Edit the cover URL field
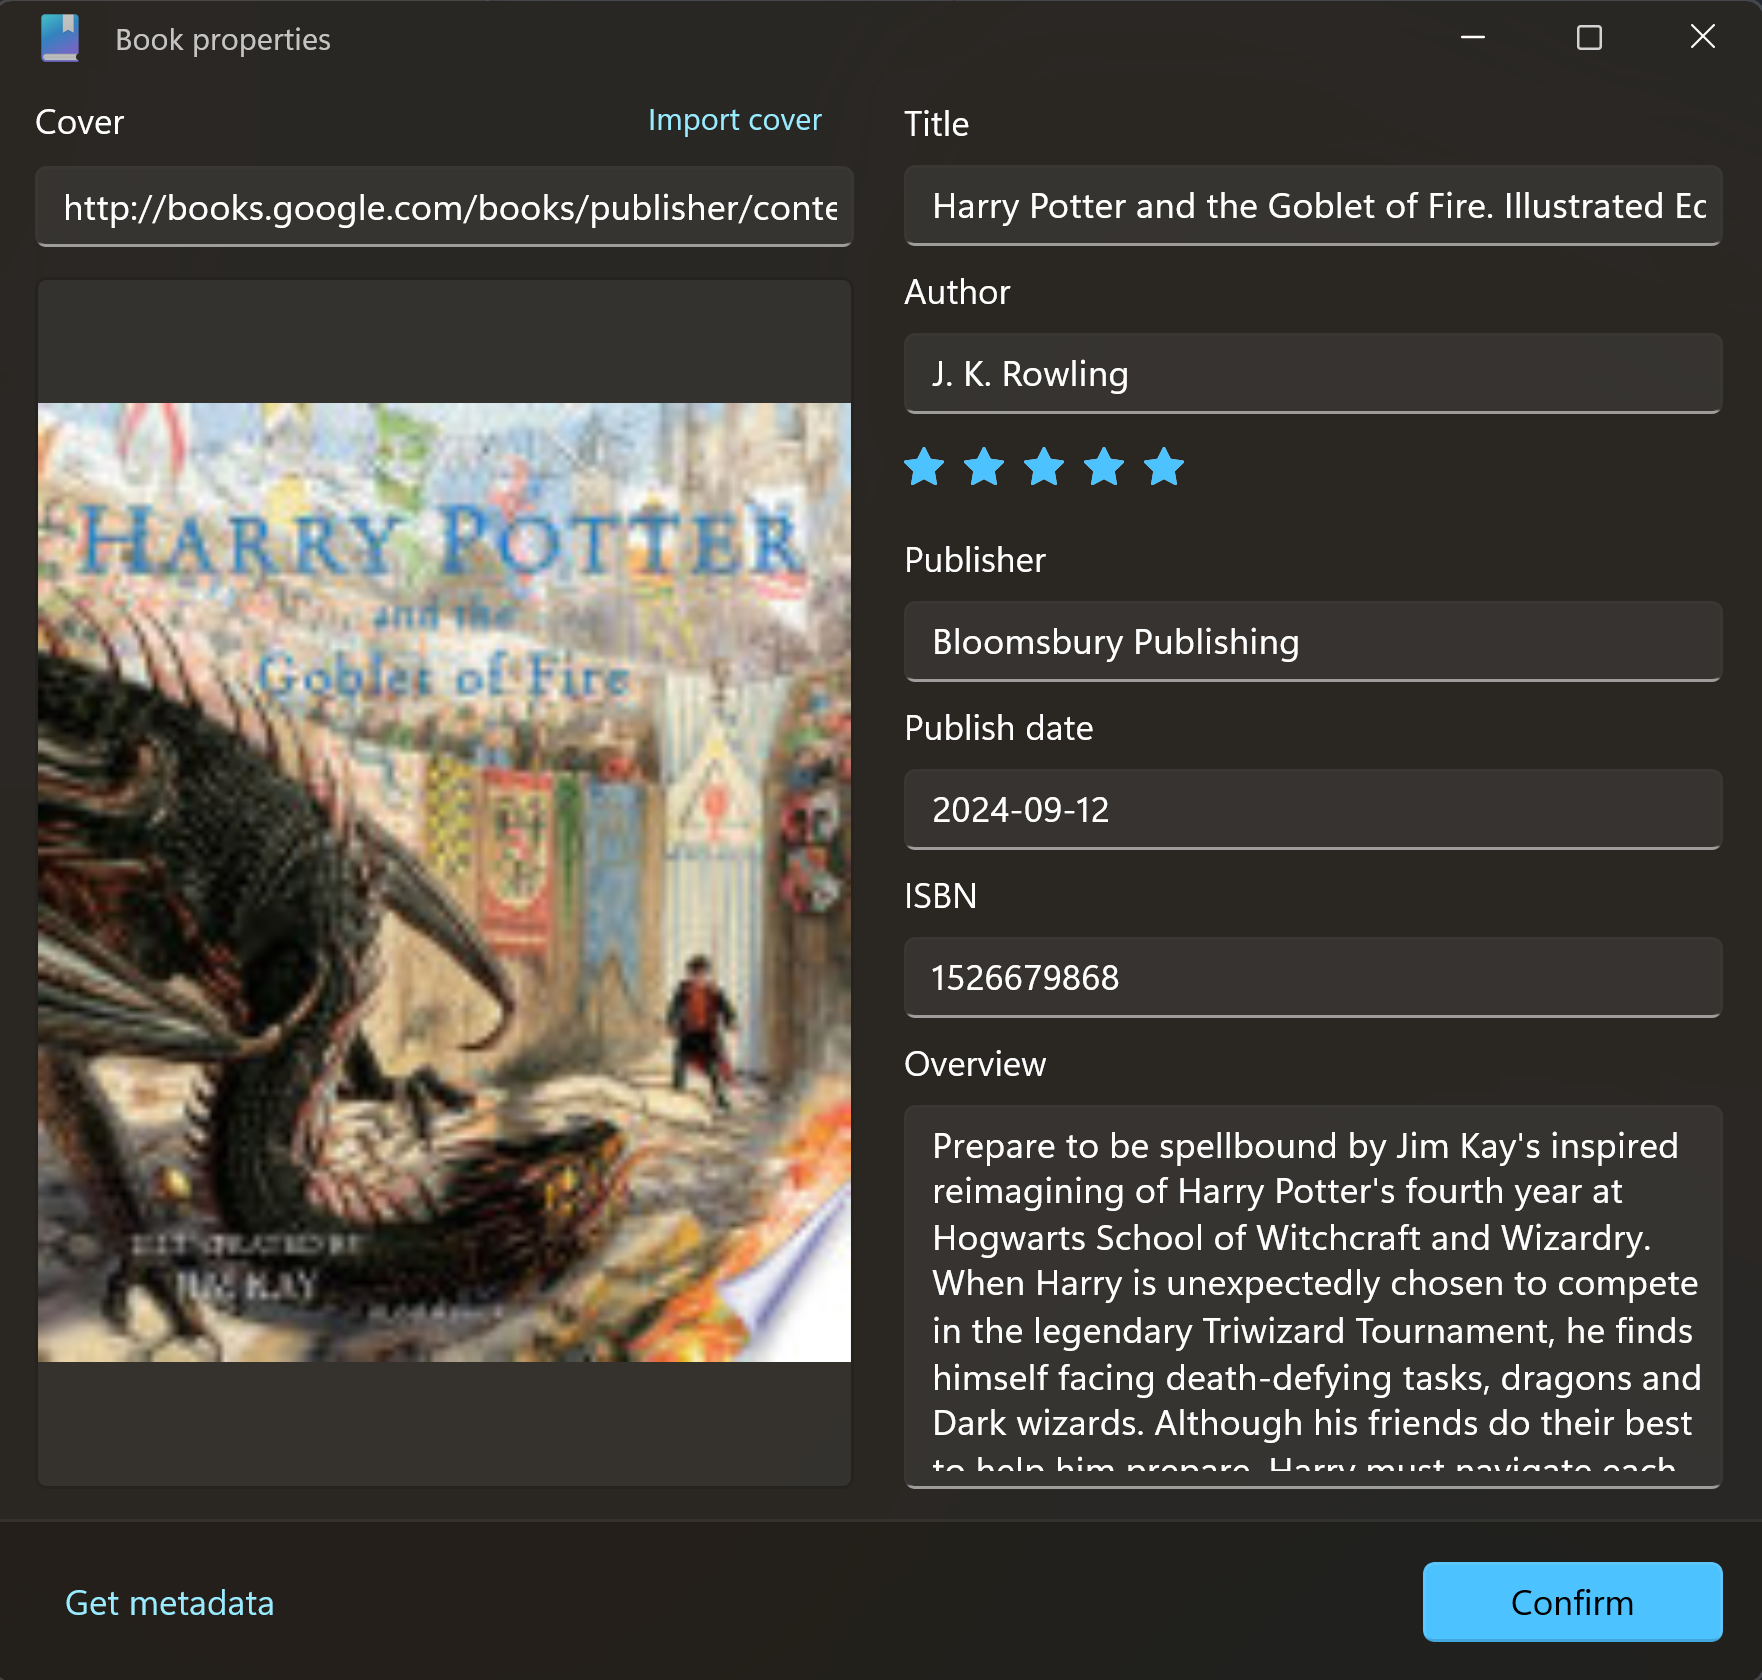The width and height of the screenshot is (1762, 1680). (444, 207)
